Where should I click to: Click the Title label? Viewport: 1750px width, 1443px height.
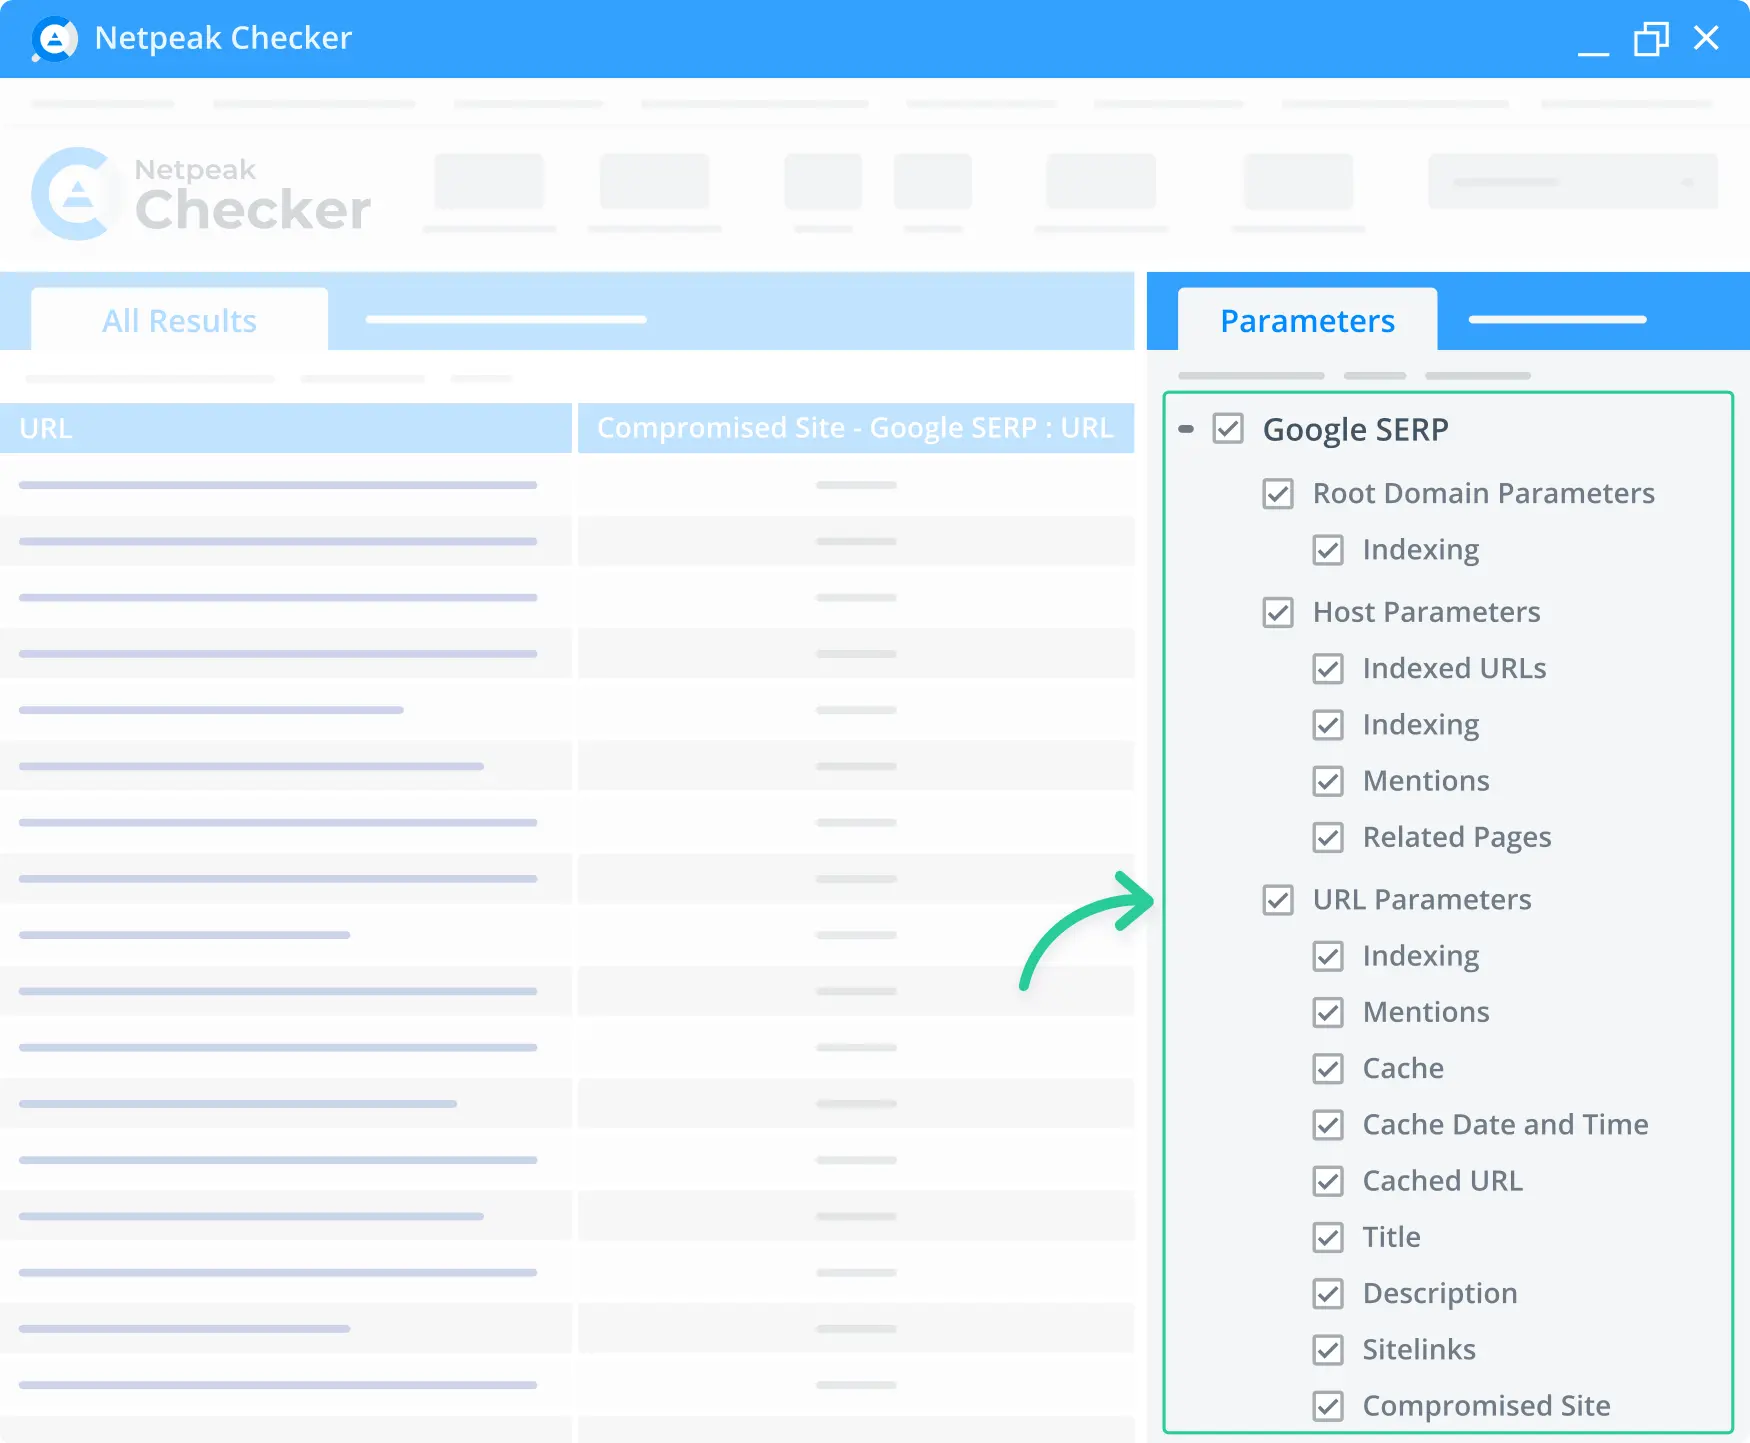[x=1391, y=1237]
